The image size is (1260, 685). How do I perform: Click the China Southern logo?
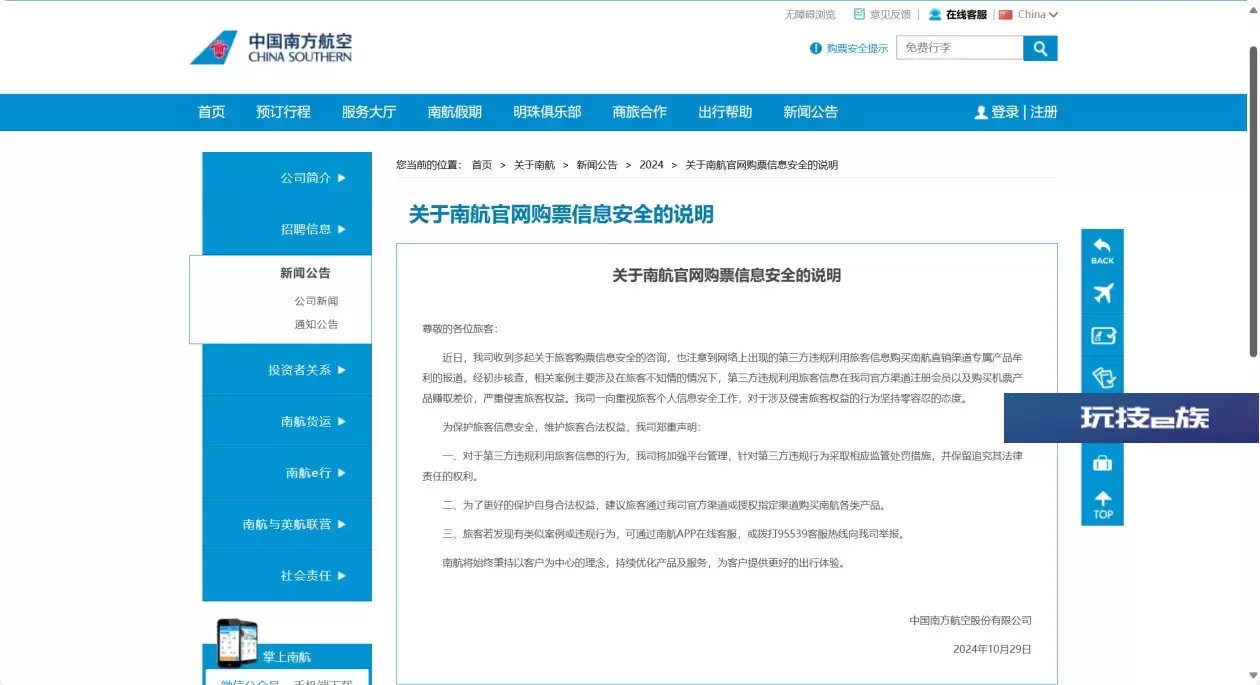(x=271, y=47)
